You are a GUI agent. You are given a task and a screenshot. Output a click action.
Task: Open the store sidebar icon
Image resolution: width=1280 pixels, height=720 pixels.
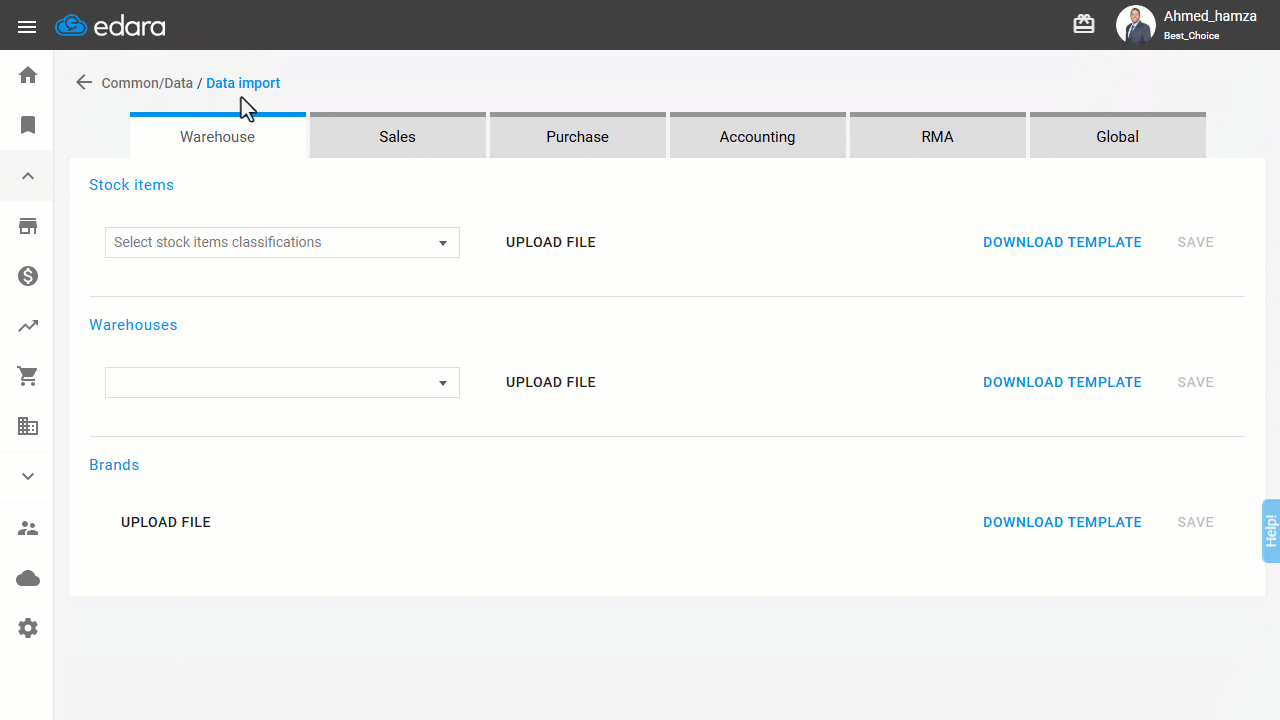click(x=28, y=226)
